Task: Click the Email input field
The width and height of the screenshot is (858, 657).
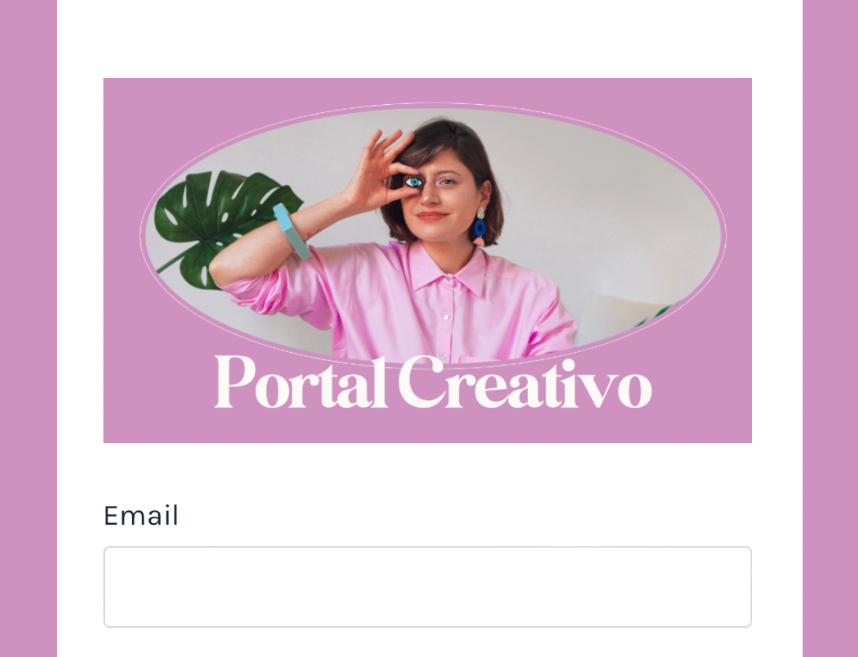Action: pyautogui.click(x=427, y=586)
